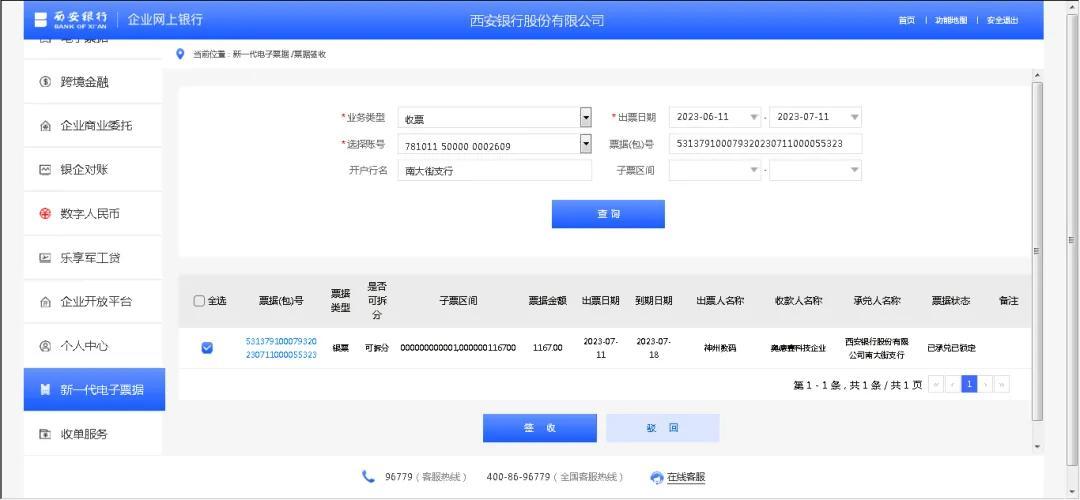Click the drawer name 神州数码
Viewport: 1080px width, 500px height.
pos(720,348)
